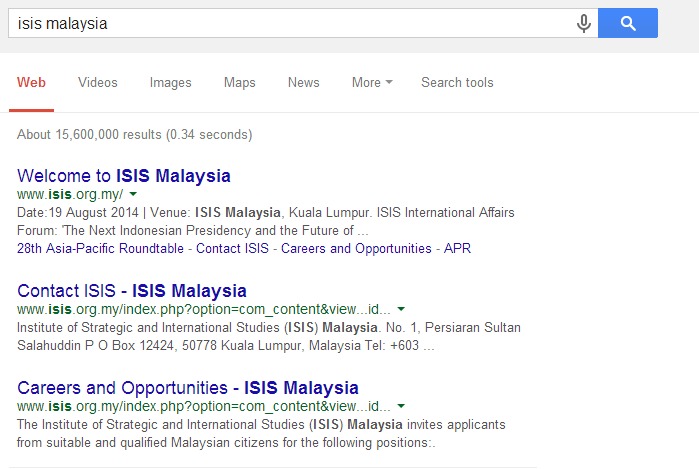Open '28th Asia-Pacific Roundtable' sitelink

pos(100,248)
